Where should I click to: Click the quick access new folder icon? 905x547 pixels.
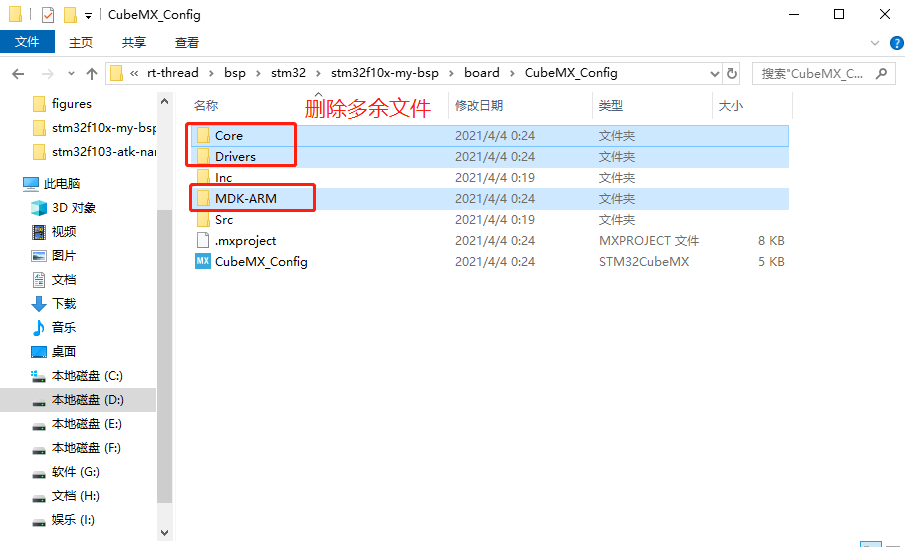(x=70, y=14)
